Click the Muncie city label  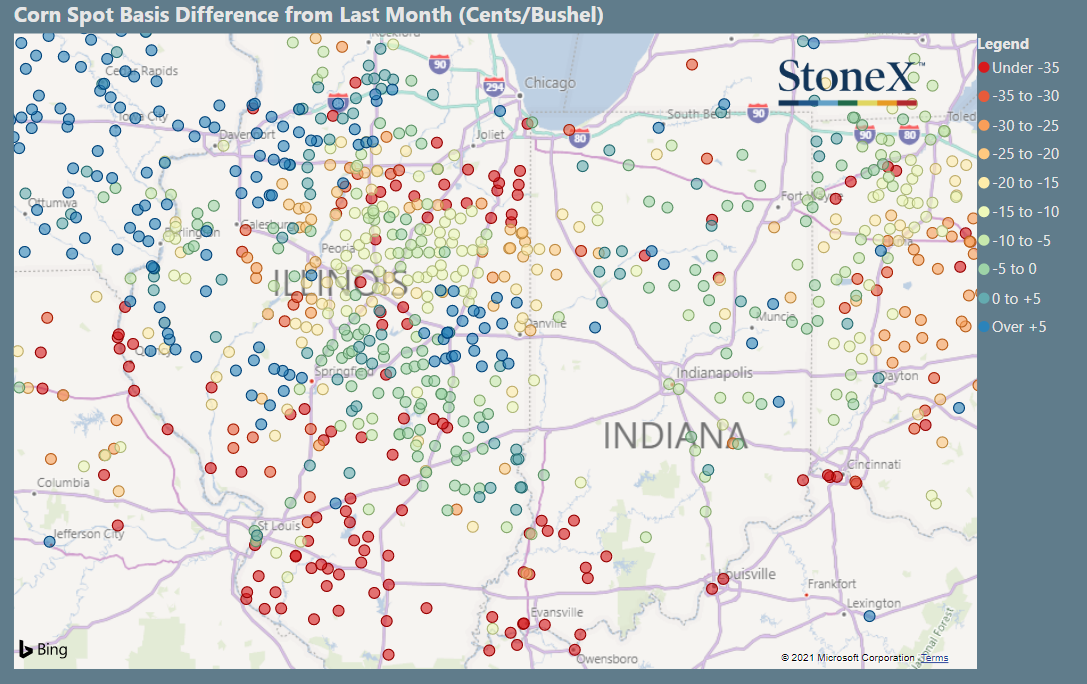[776, 317]
